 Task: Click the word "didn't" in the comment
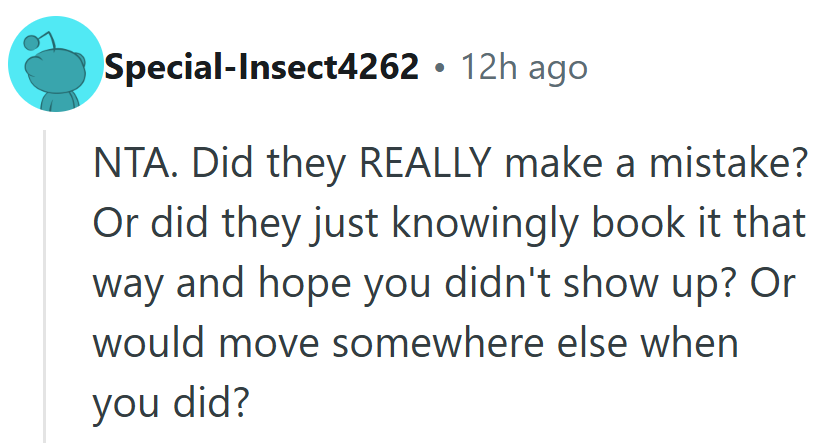click(x=487, y=285)
